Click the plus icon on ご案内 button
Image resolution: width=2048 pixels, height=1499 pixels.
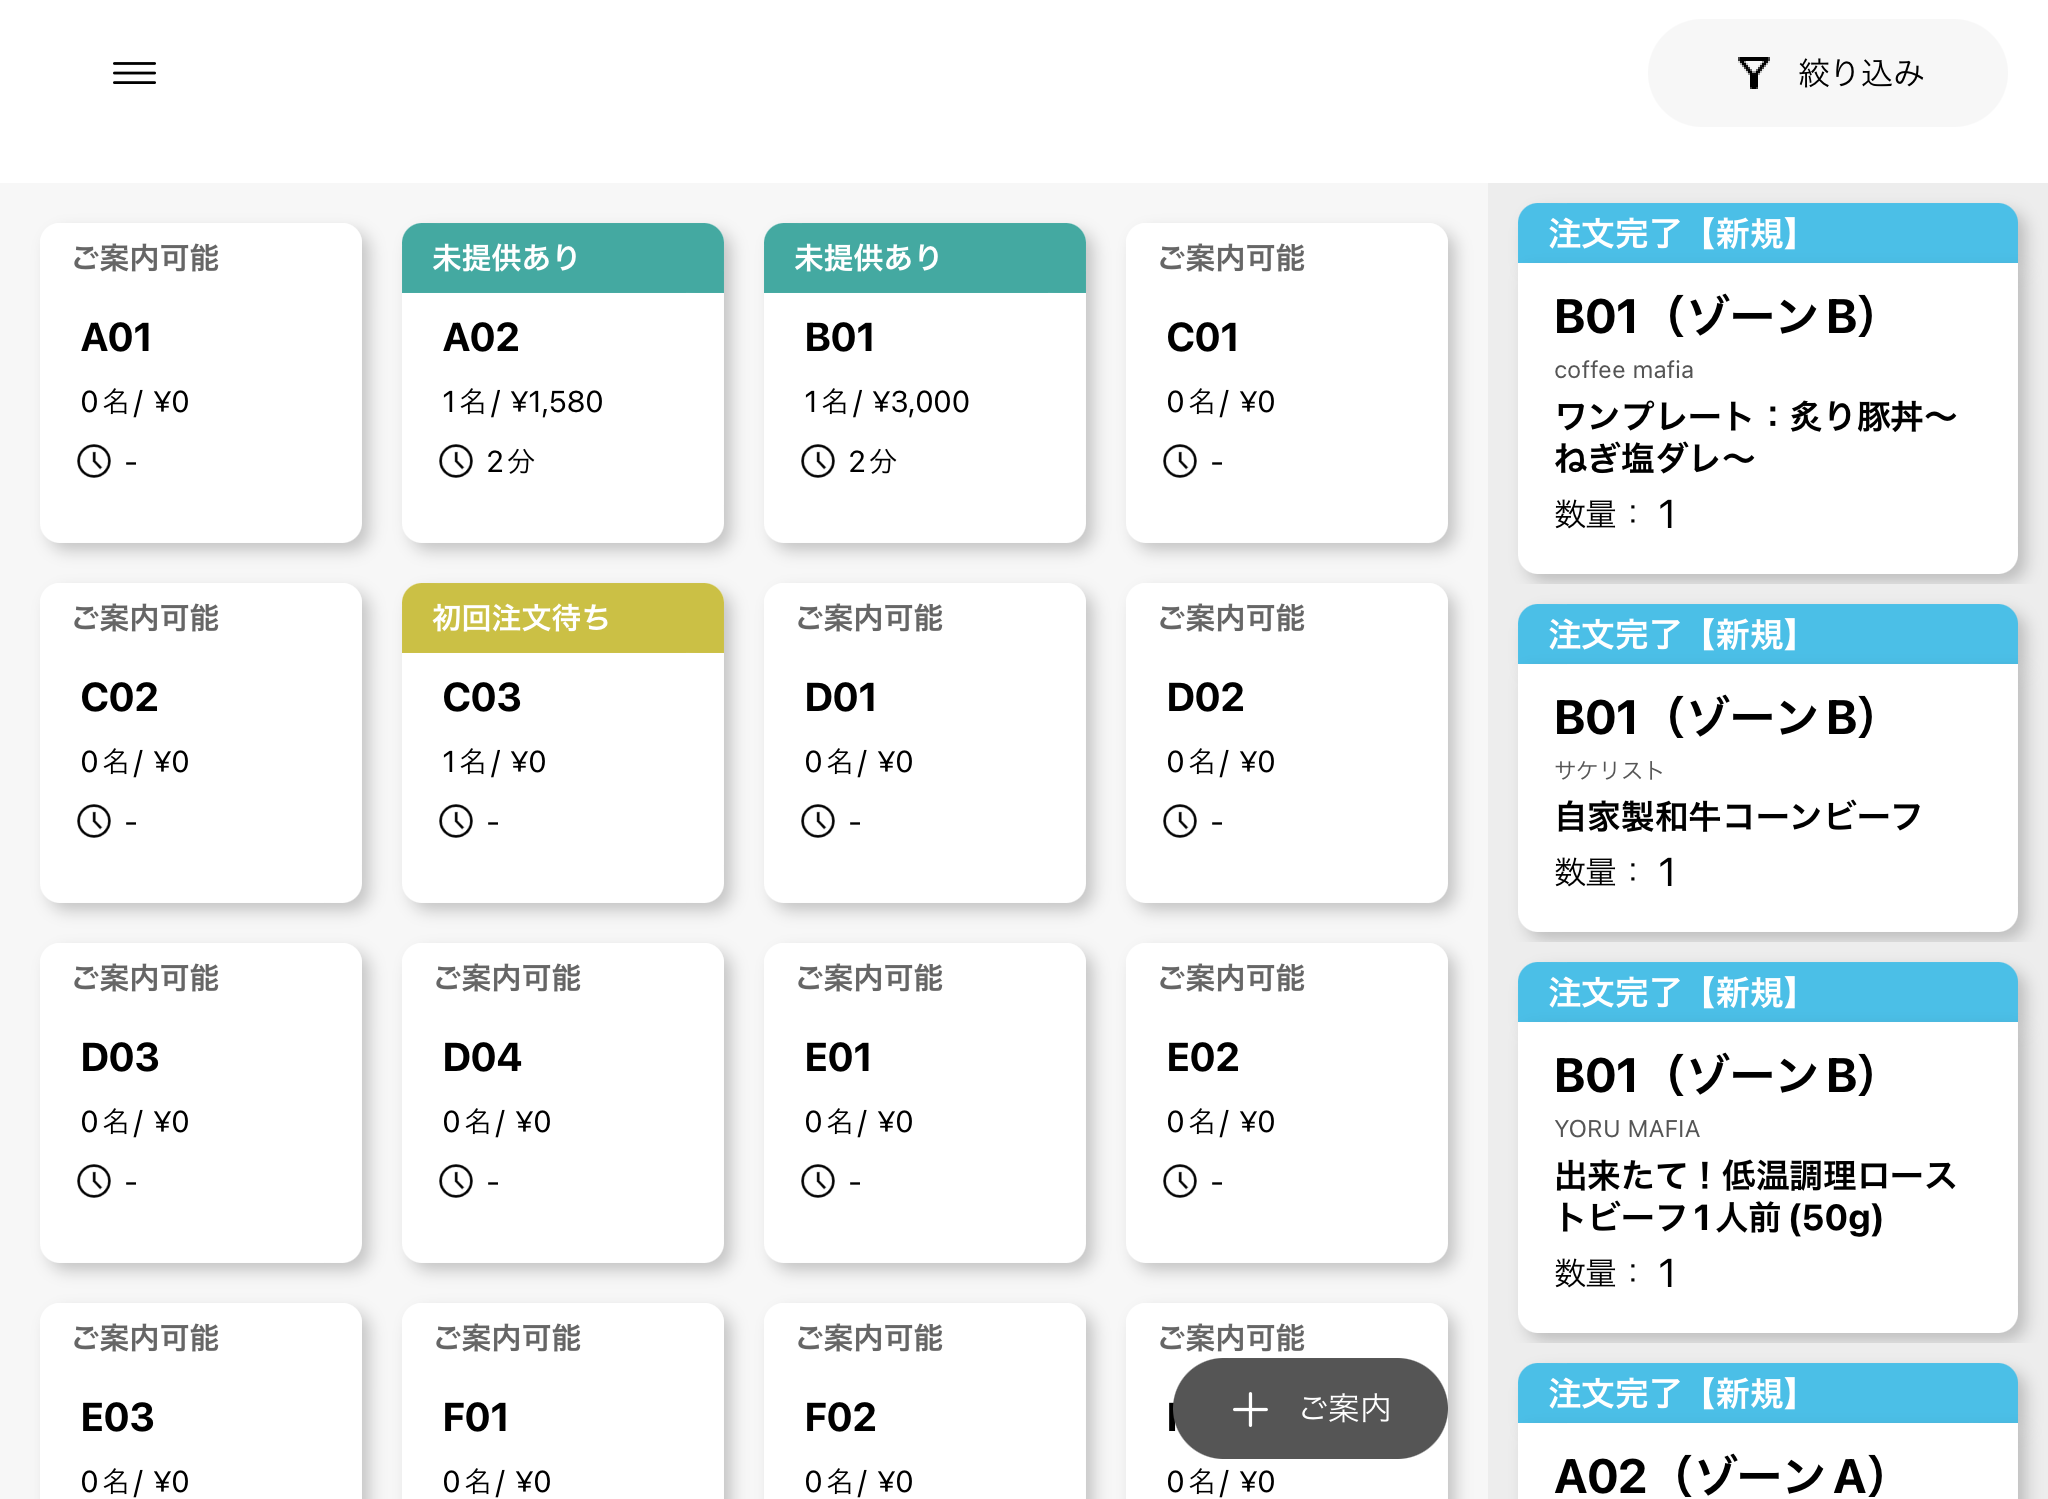1250,1409
